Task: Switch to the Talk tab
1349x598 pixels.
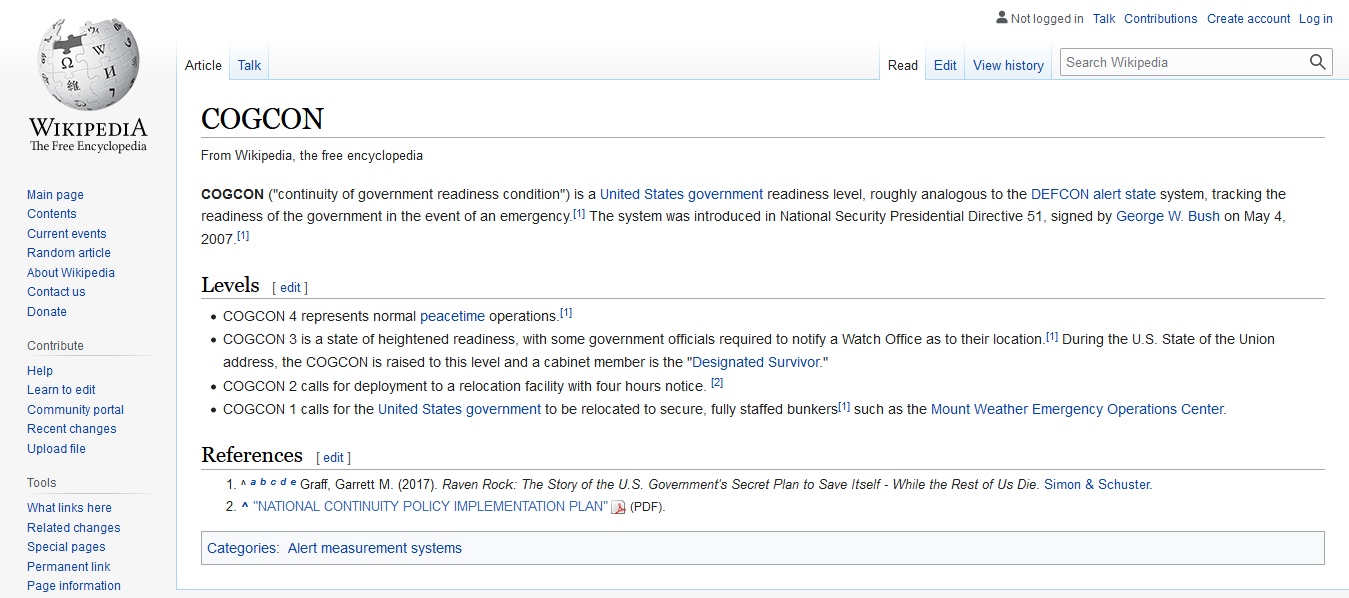Action: click(249, 65)
